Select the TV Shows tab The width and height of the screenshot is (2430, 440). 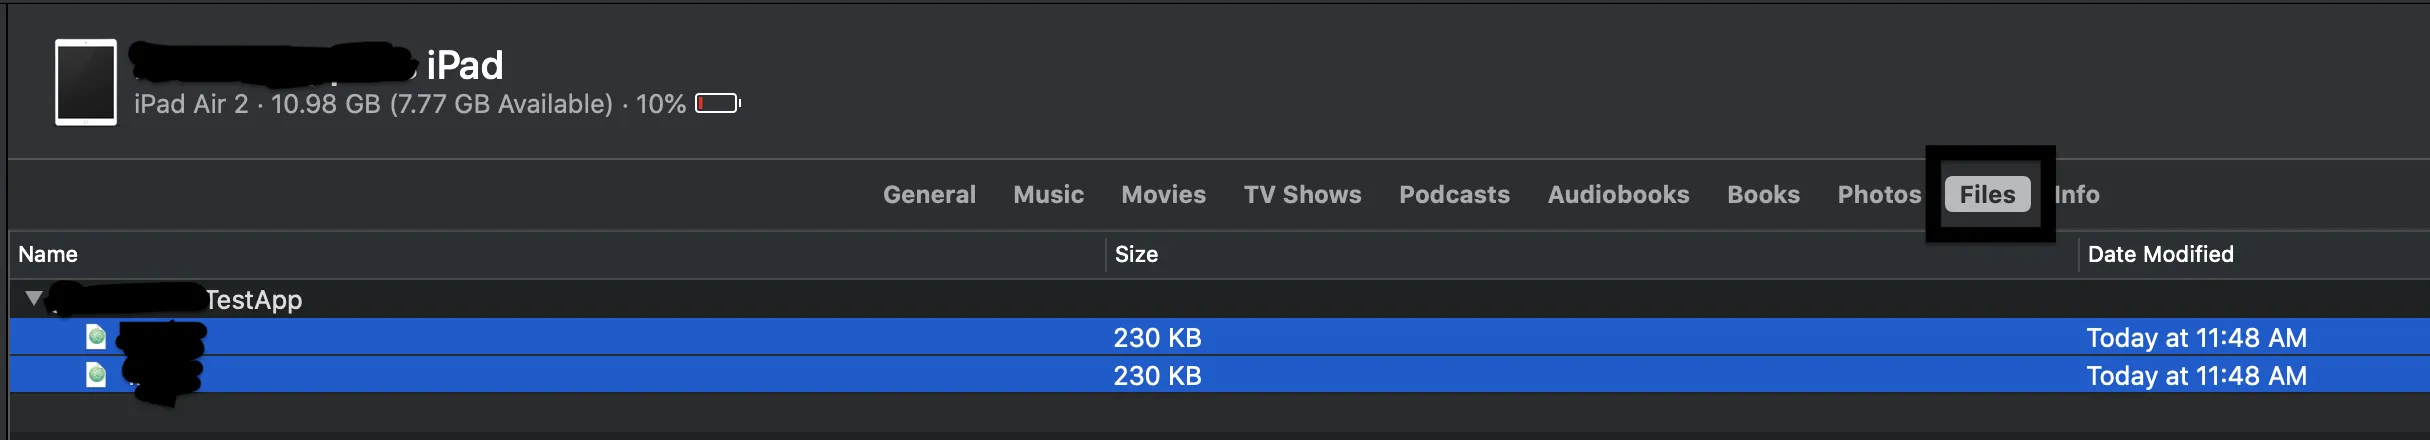tap(1302, 194)
